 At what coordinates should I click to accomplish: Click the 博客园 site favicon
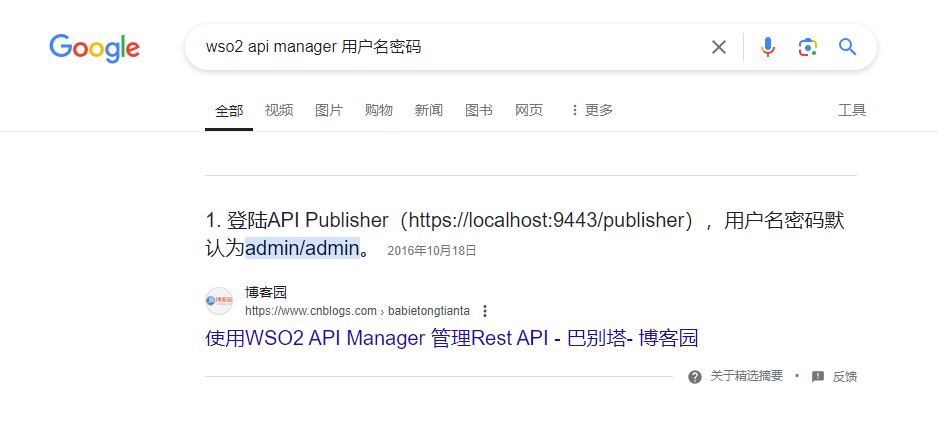pos(218,301)
